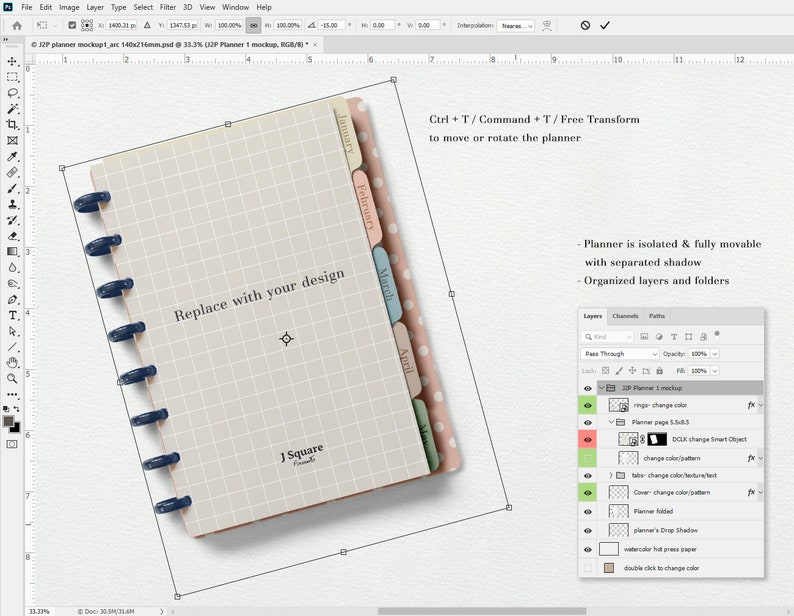Image resolution: width=794 pixels, height=616 pixels.
Task: Select the Eraser tool
Action: coord(12,236)
